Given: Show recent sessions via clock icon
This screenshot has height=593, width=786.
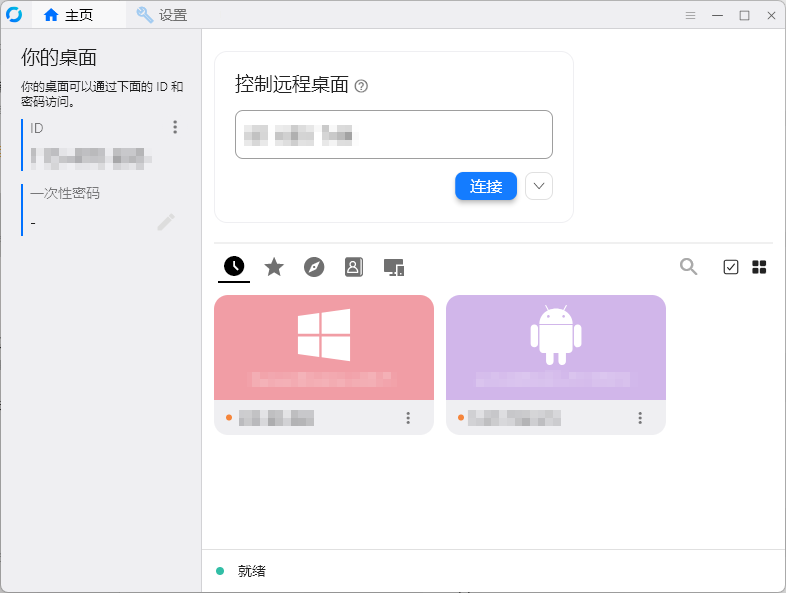Looking at the screenshot, I should click(x=234, y=266).
